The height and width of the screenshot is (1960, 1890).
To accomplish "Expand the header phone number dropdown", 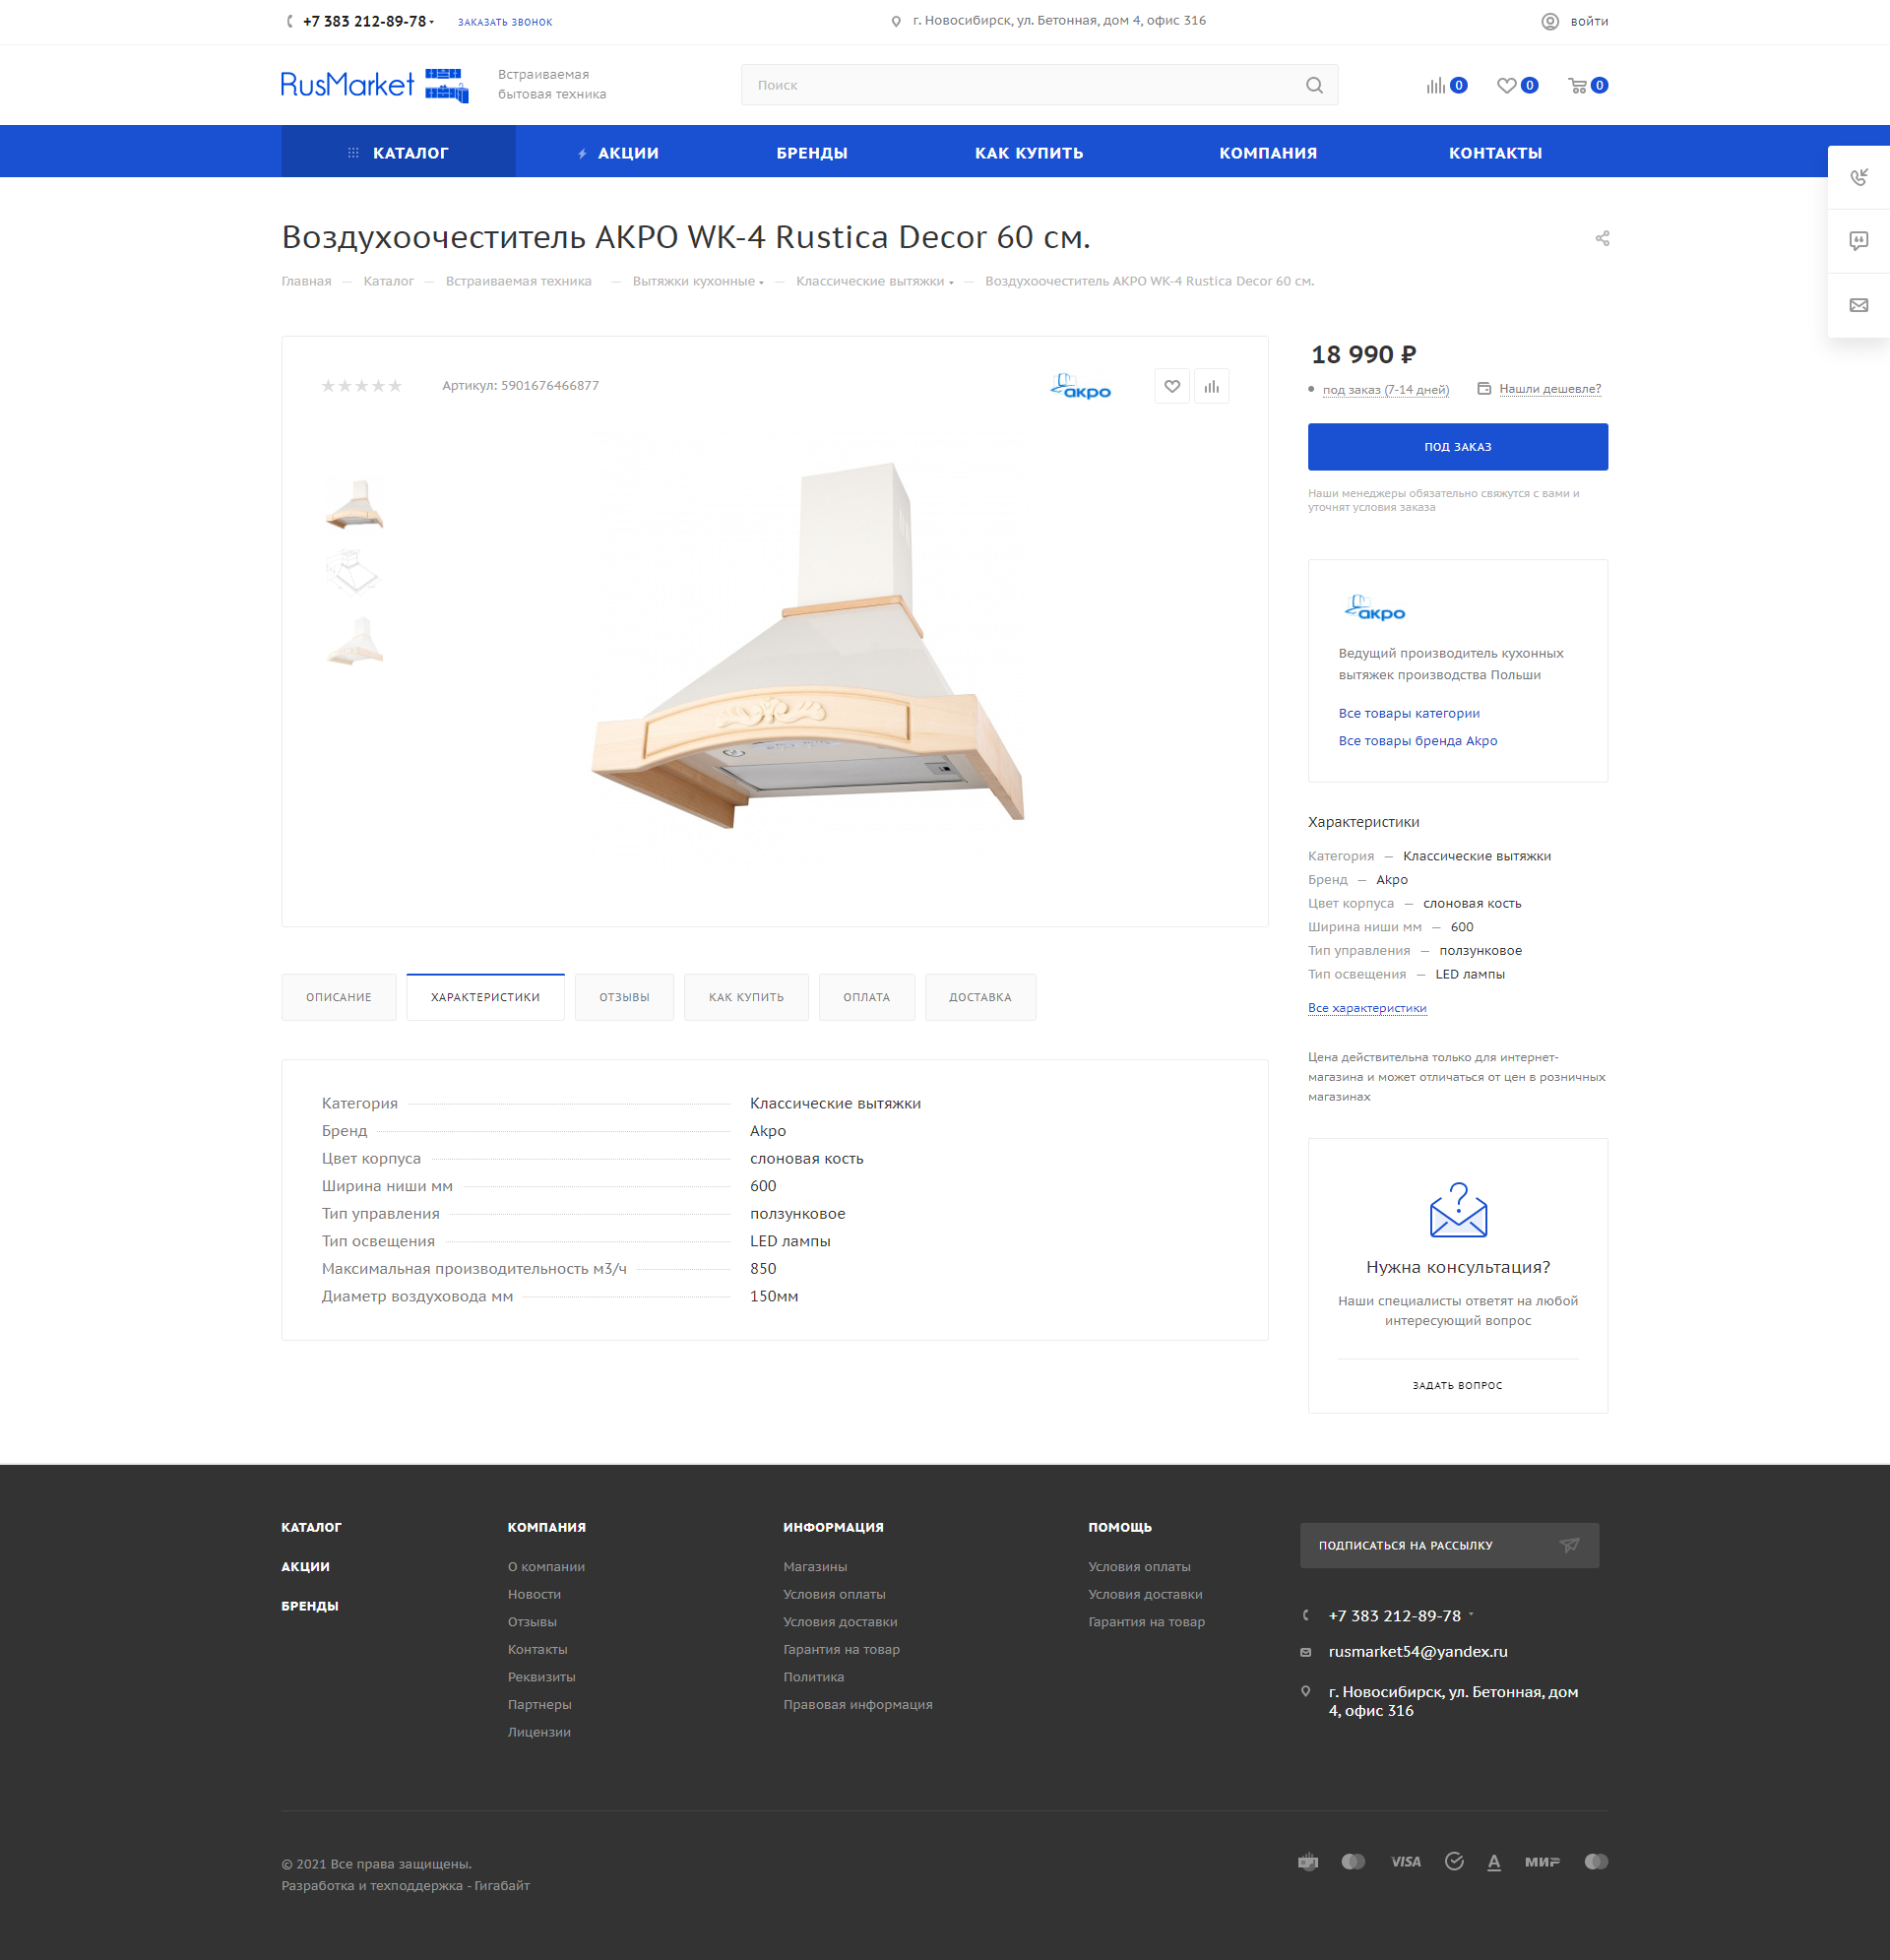I will pyautogui.click(x=432, y=22).
